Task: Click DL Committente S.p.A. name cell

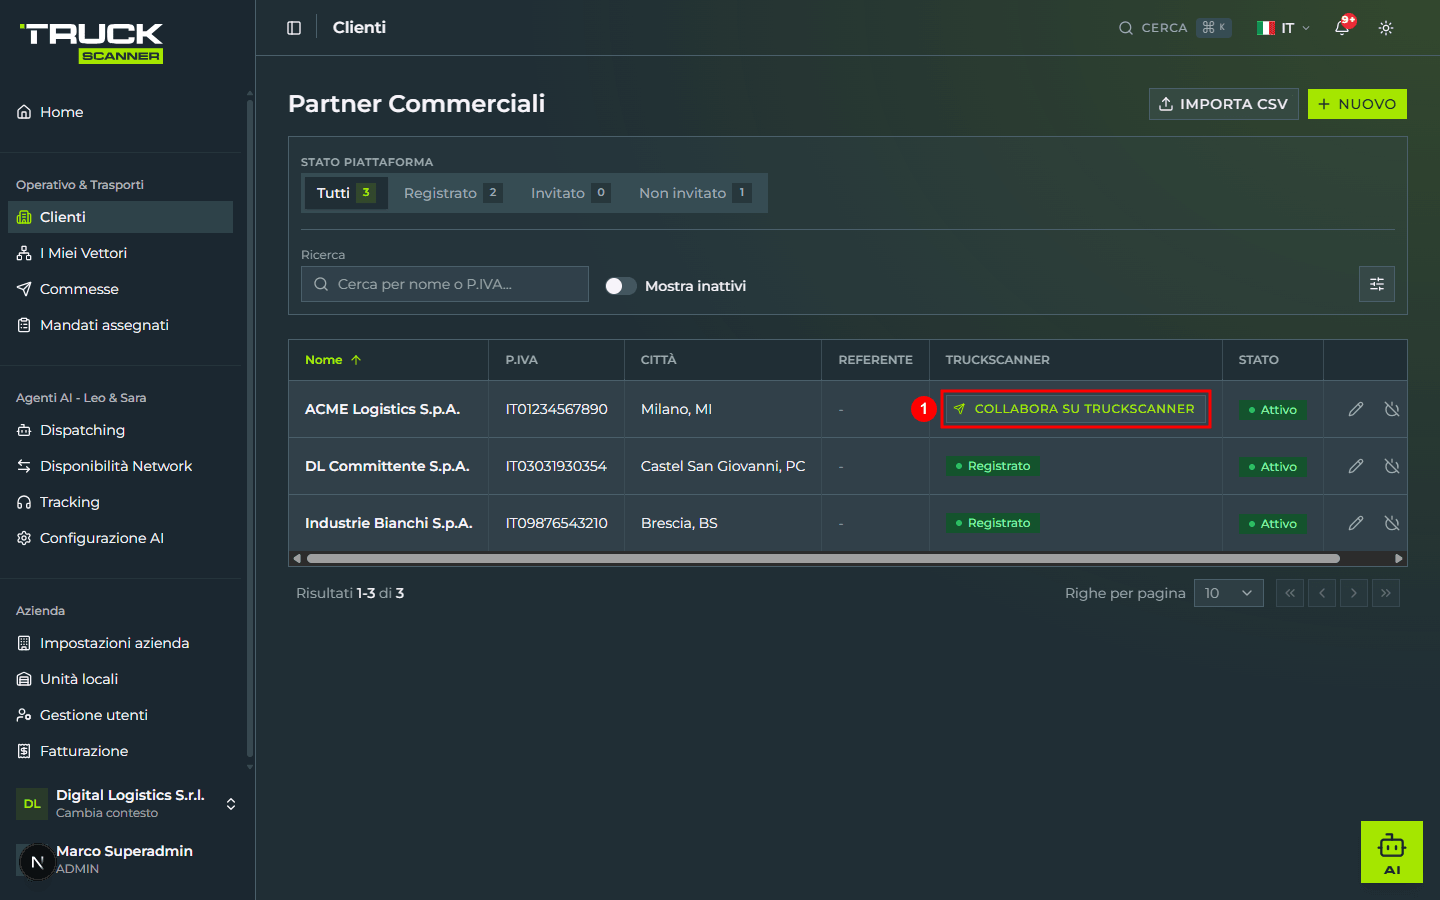Action: [387, 466]
